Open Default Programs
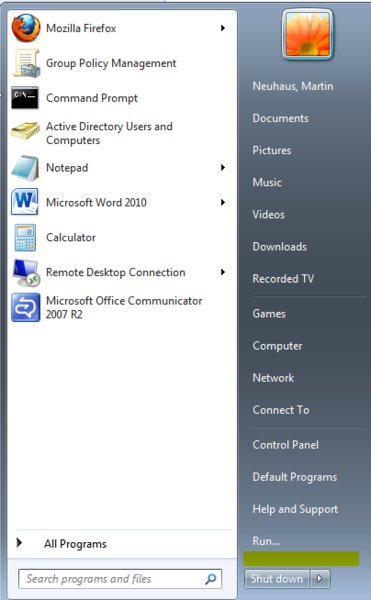The width and height of the screenshot is (371, 600). coord(295,477)
